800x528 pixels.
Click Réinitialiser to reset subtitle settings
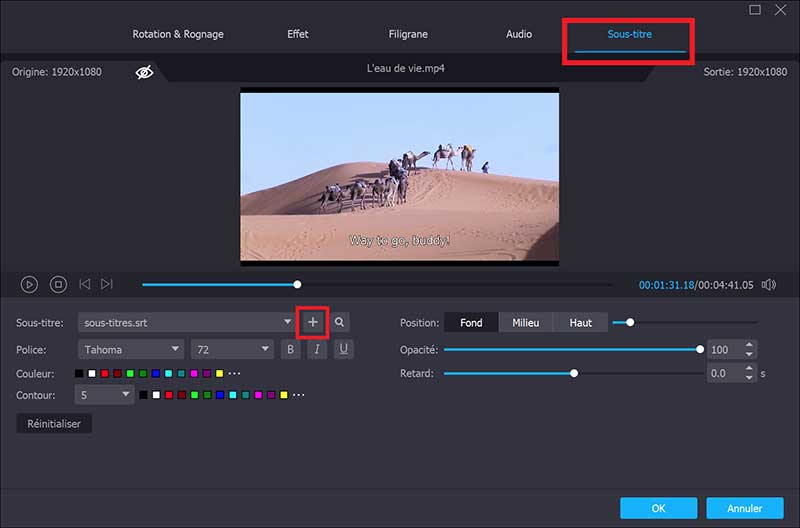(54, 424)
